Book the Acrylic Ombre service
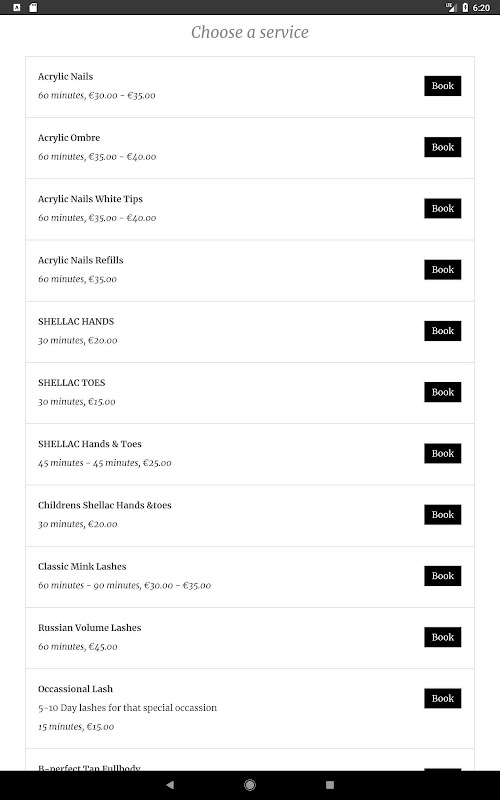Screen dimensions: 500x800 click(442, 147)
